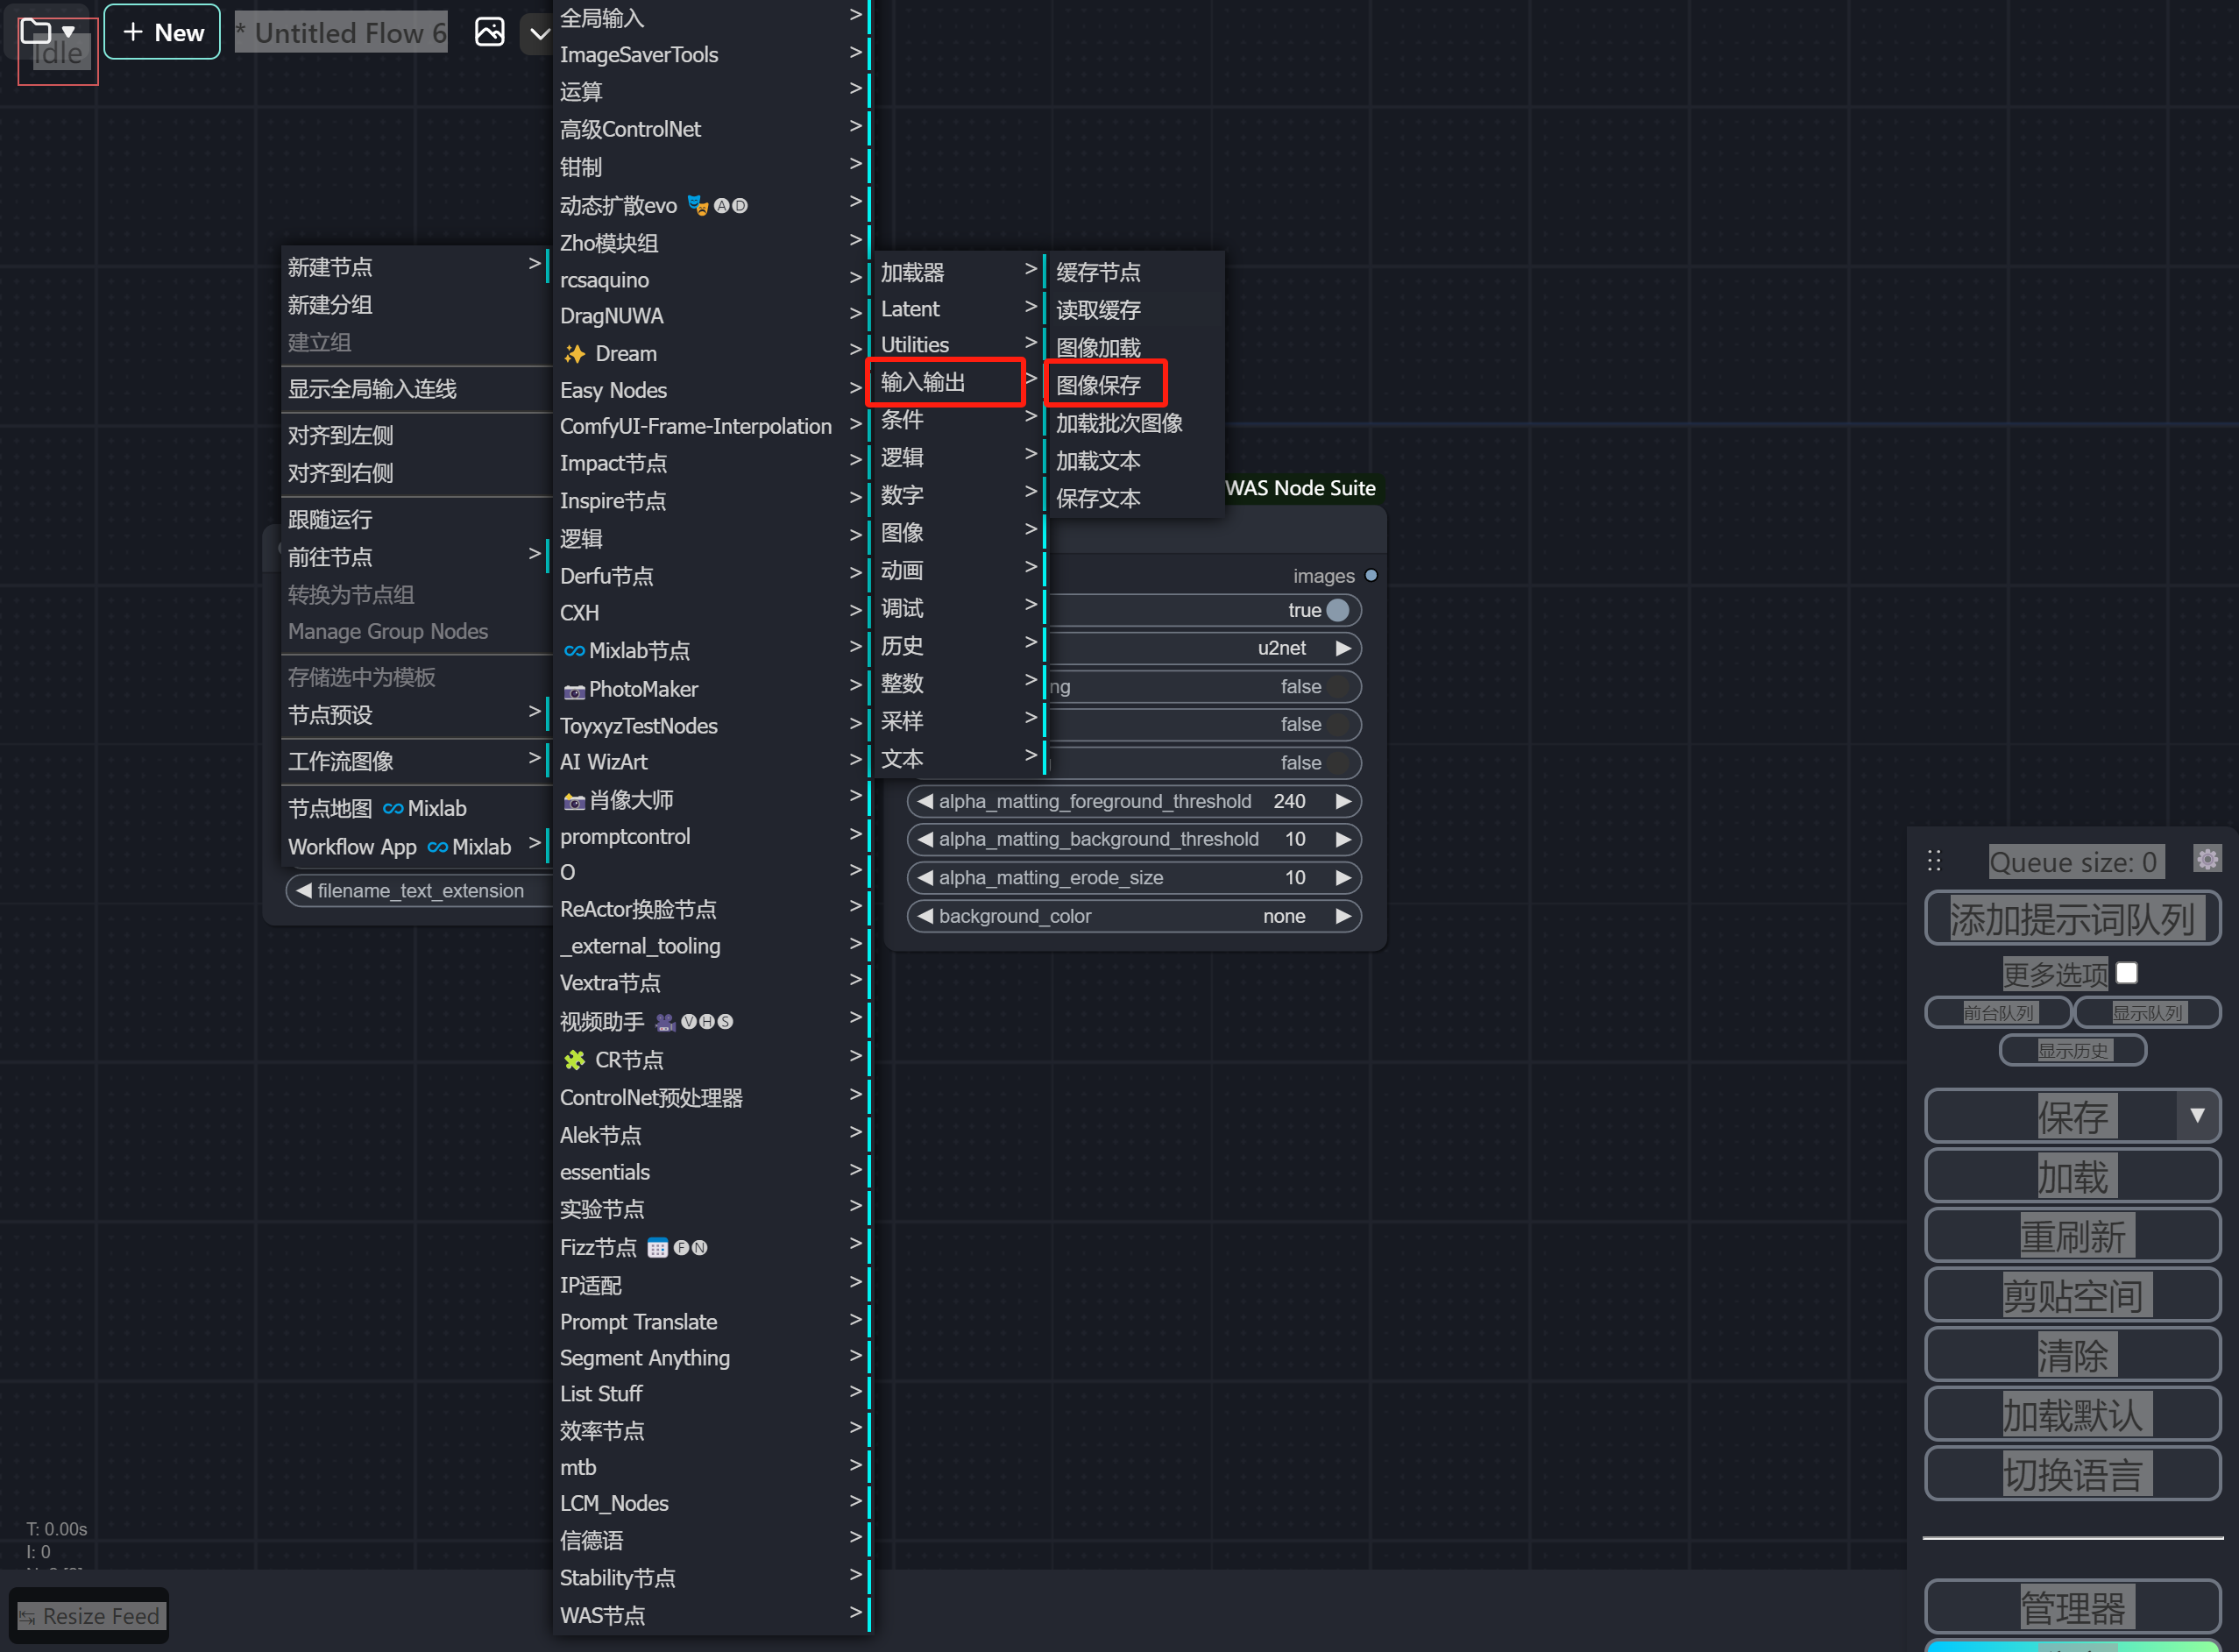The height and width of the screenshot is (1652, 2239).
Task: Expand the chevron dropdown next to image icon
Action: tap(539, 34)
